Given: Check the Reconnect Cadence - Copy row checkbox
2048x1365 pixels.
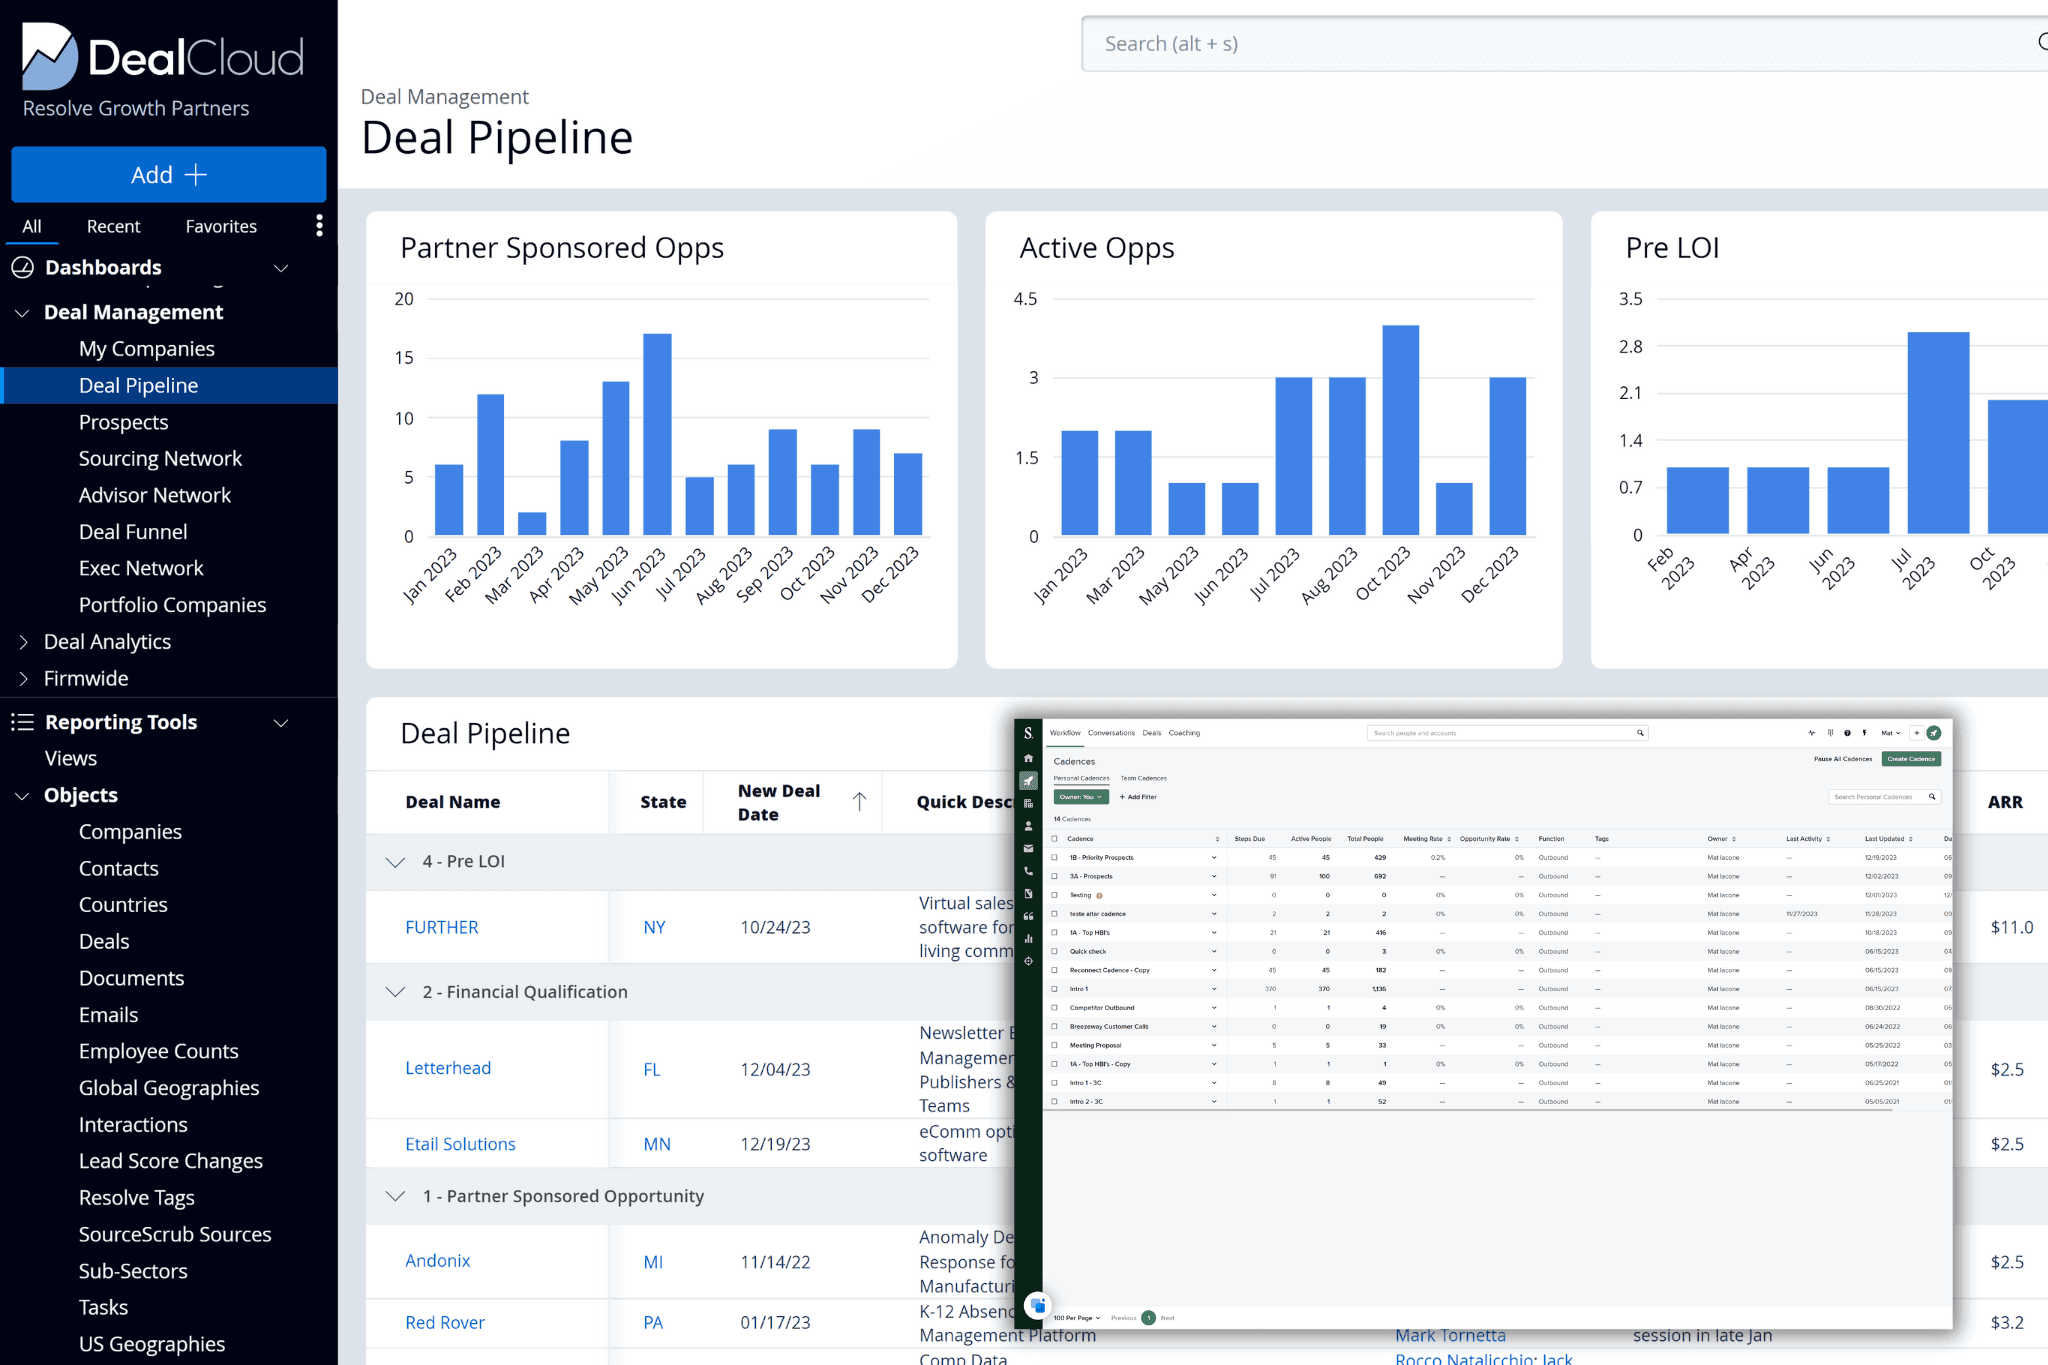Looking at the screenshot, I should pos(1054,970).
